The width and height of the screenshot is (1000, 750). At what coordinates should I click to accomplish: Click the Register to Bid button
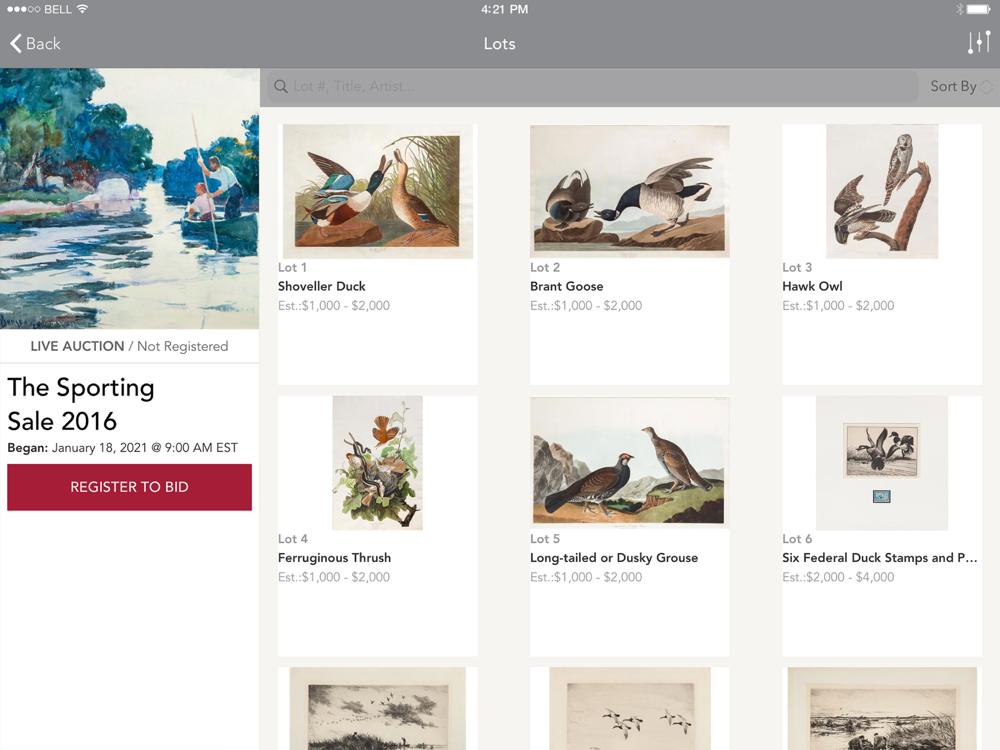(129, 487)
